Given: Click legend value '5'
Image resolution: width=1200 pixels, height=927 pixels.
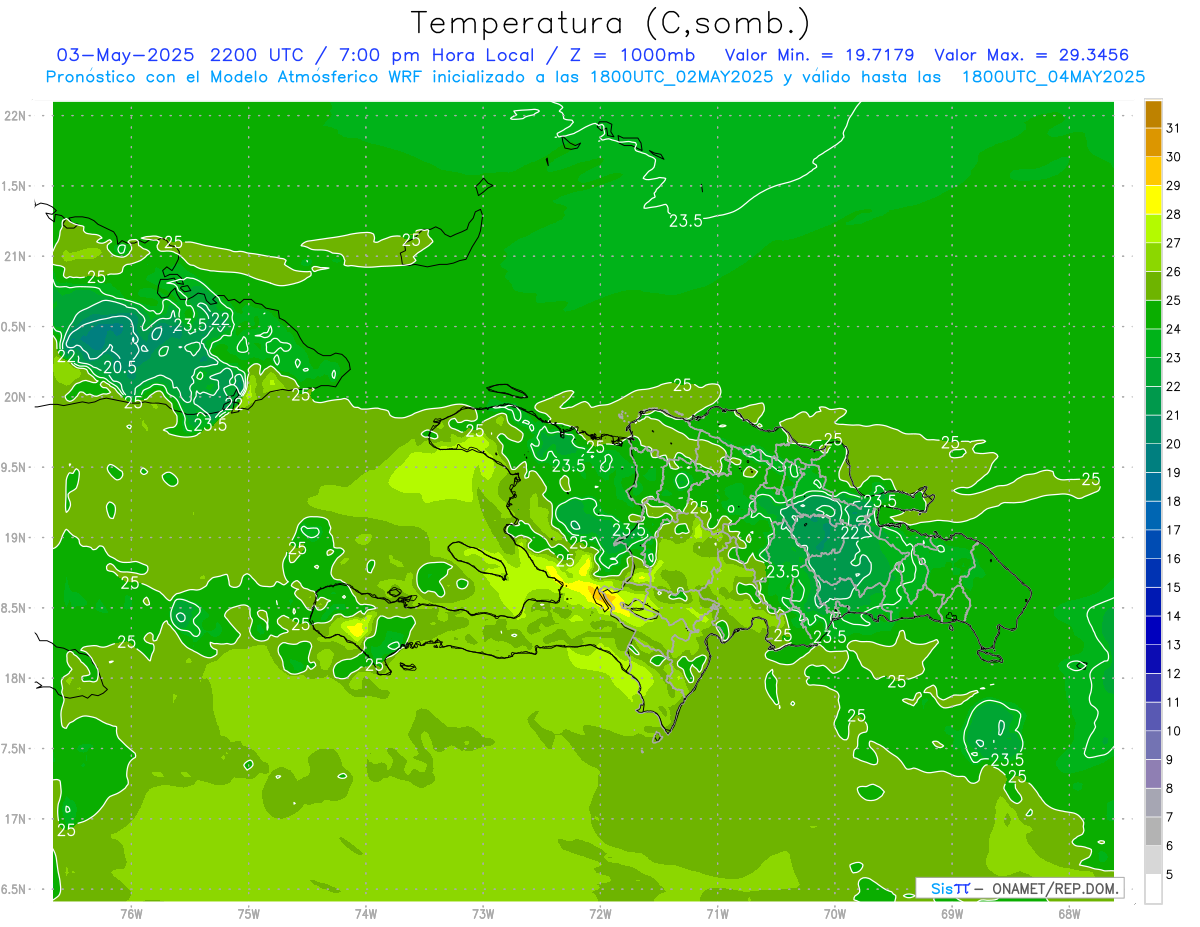Looking at the screenshot, I should click(1171, 875).
